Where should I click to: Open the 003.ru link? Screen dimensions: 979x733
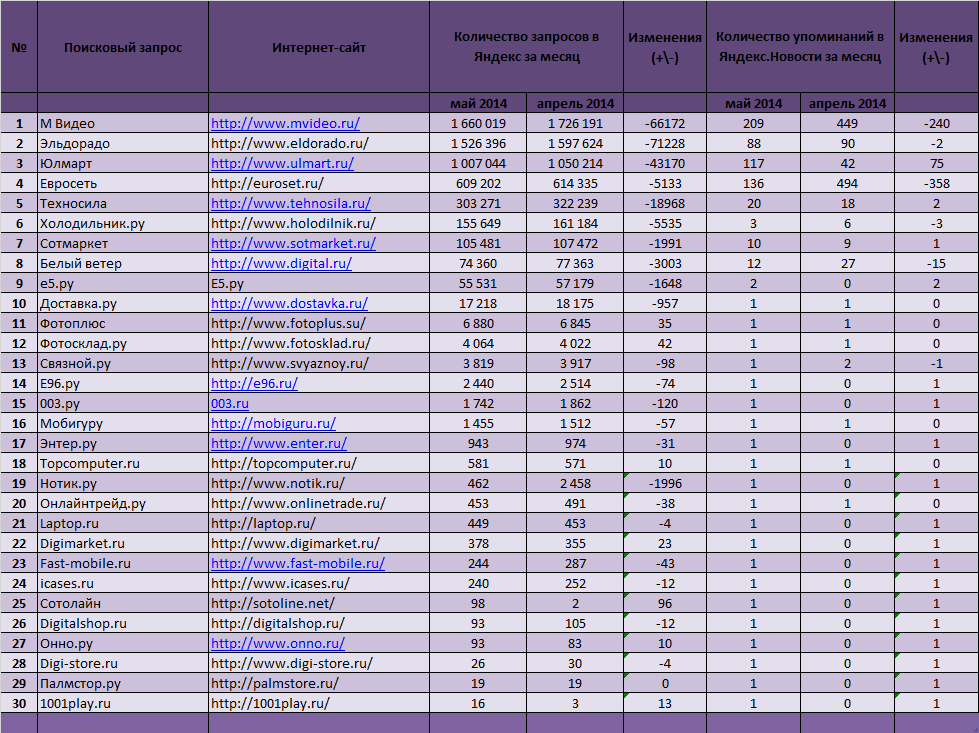tap(230, 404)
